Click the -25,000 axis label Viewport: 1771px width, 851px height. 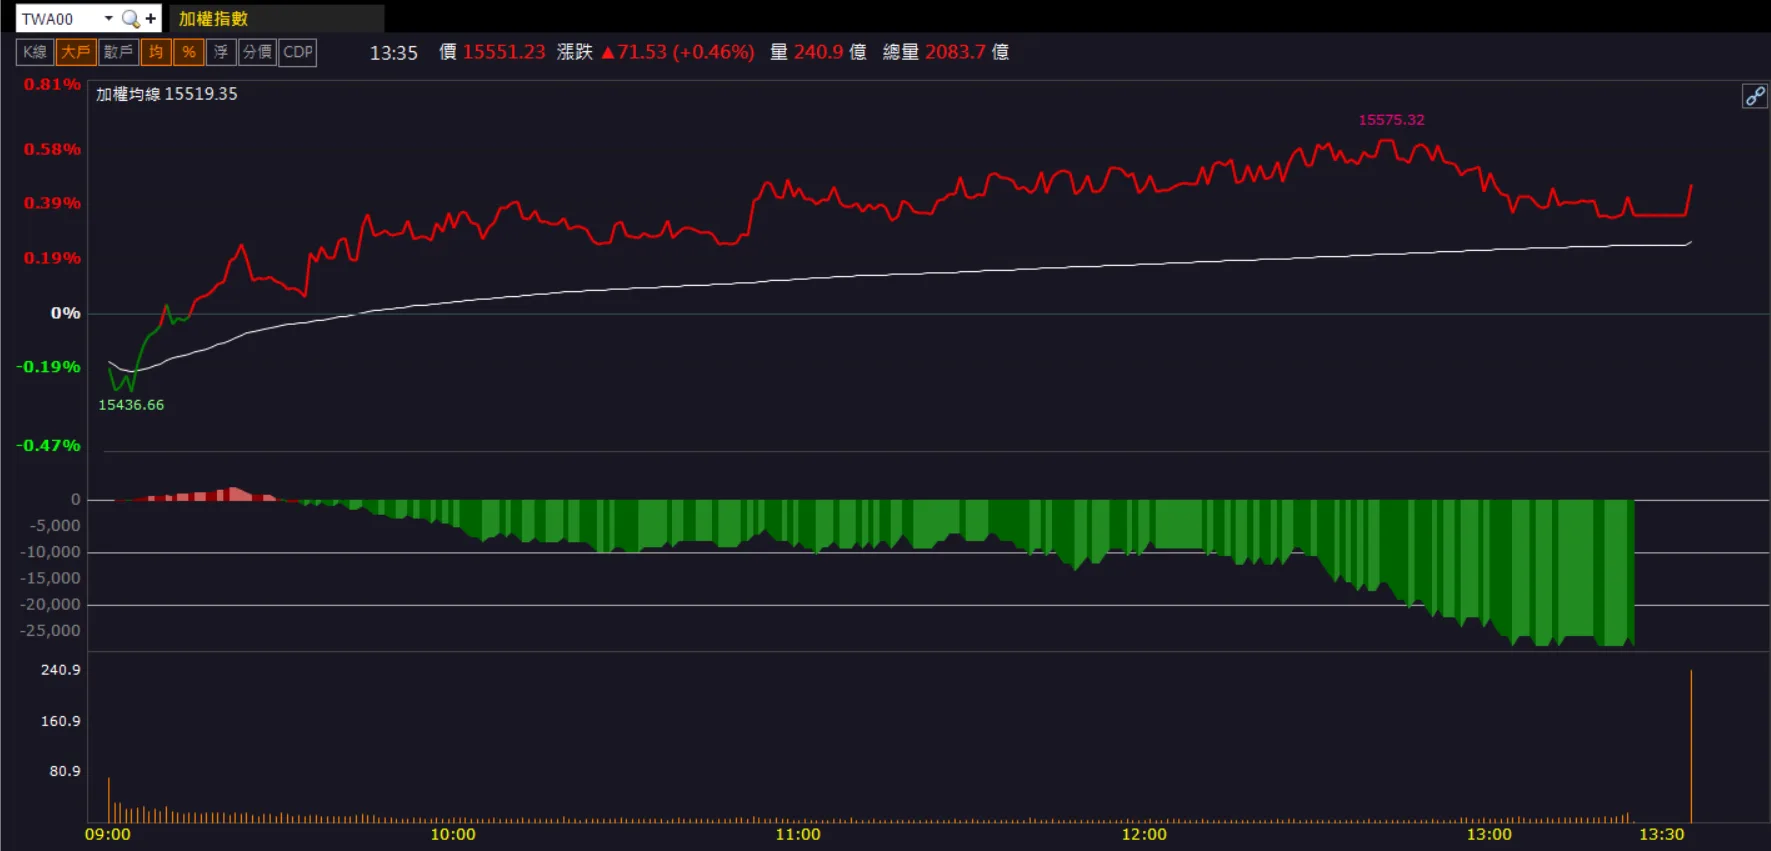tap(51, 630)
